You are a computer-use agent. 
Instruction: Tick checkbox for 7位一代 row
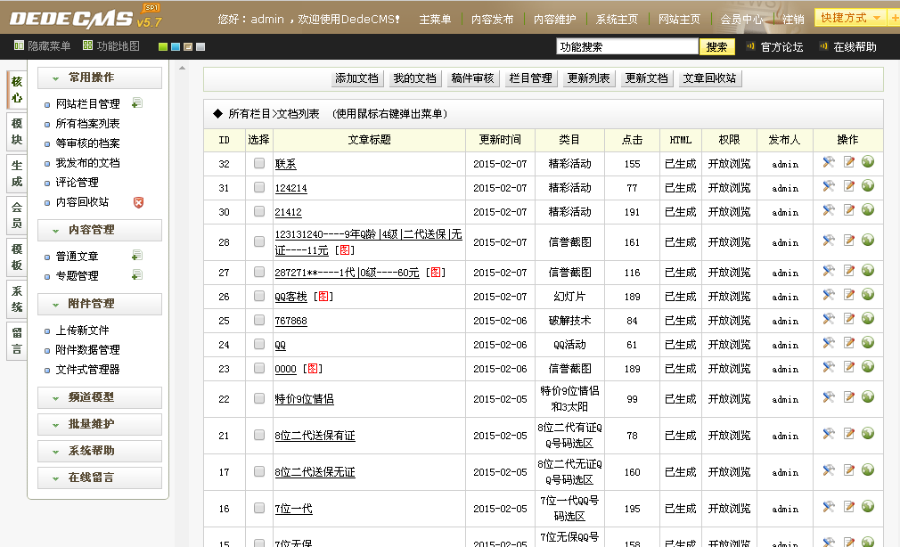pos(259,508)
